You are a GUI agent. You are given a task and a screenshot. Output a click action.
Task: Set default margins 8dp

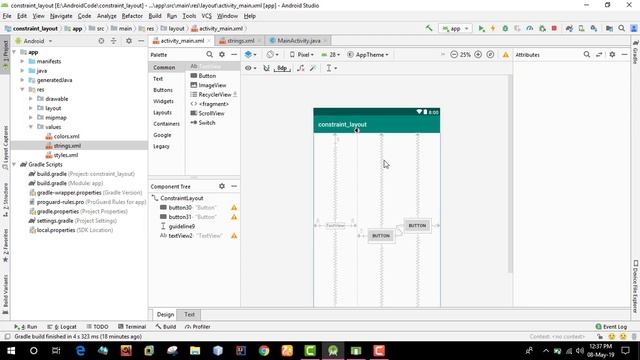click(282, 68)
